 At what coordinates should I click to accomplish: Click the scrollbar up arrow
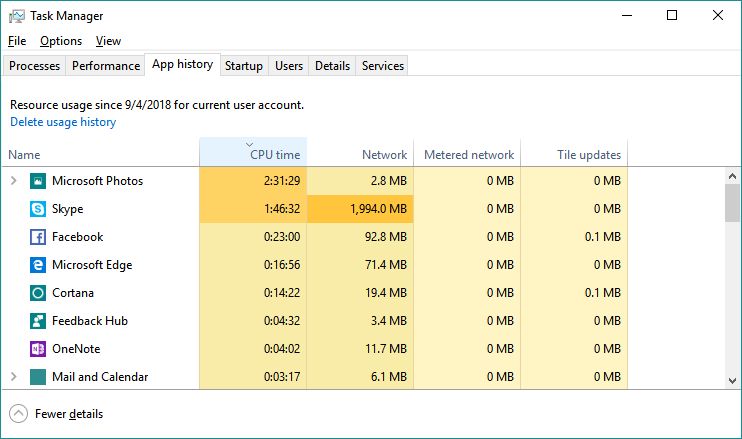click(733, 176)
